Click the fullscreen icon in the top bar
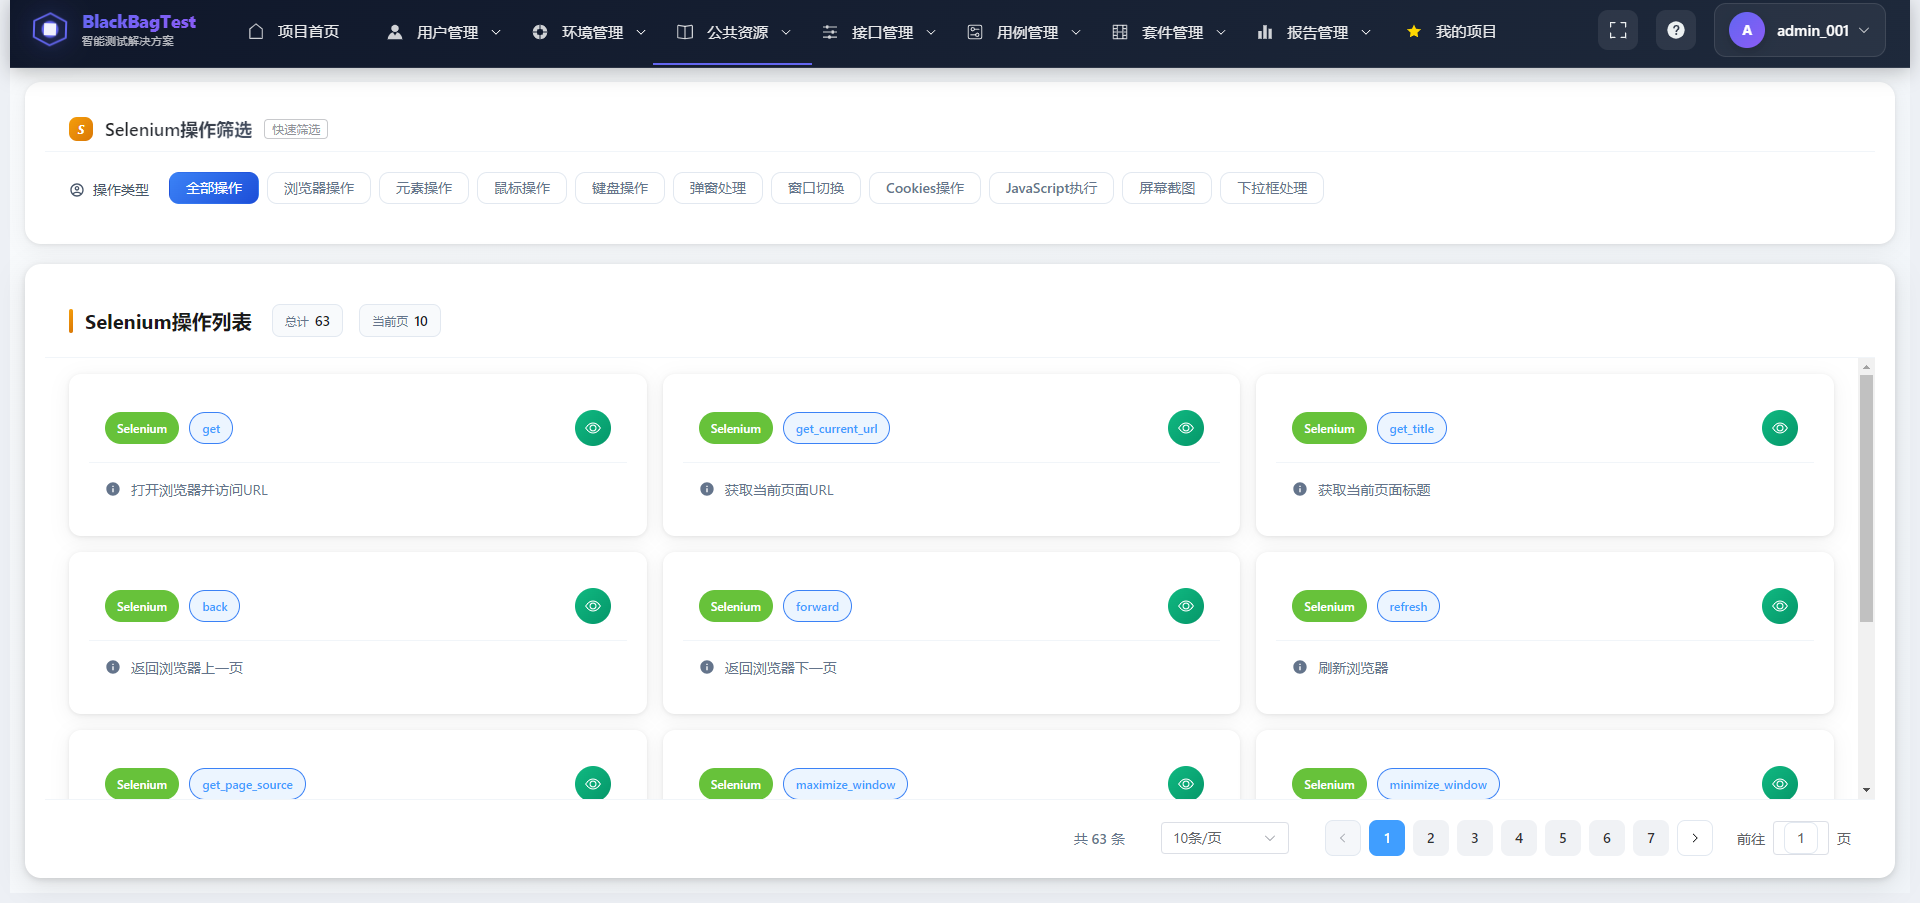Viewport: 1920px width, 903px height. pos(1617,29)
